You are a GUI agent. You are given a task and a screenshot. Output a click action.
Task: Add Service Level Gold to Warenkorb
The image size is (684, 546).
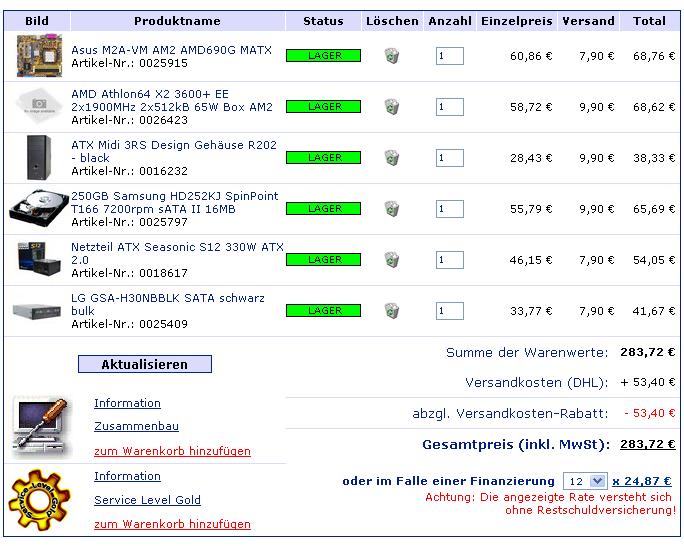tap(172, 524)
